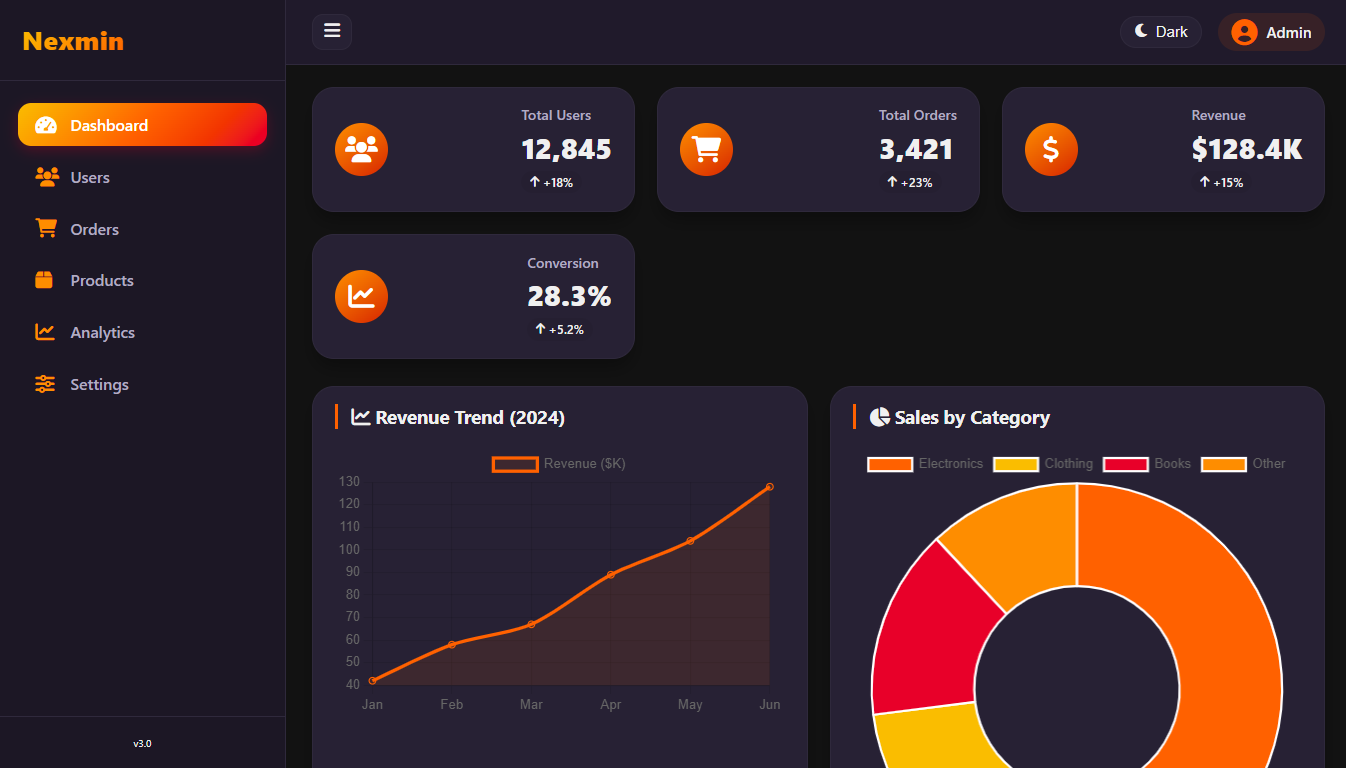This screenshot has width=1346, height=768.
Task: Click the Total Users label
Action: (556, 116)
